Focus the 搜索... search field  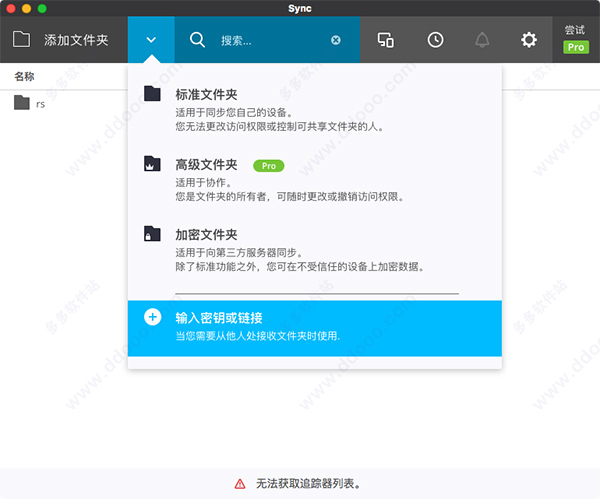[267, 40]
